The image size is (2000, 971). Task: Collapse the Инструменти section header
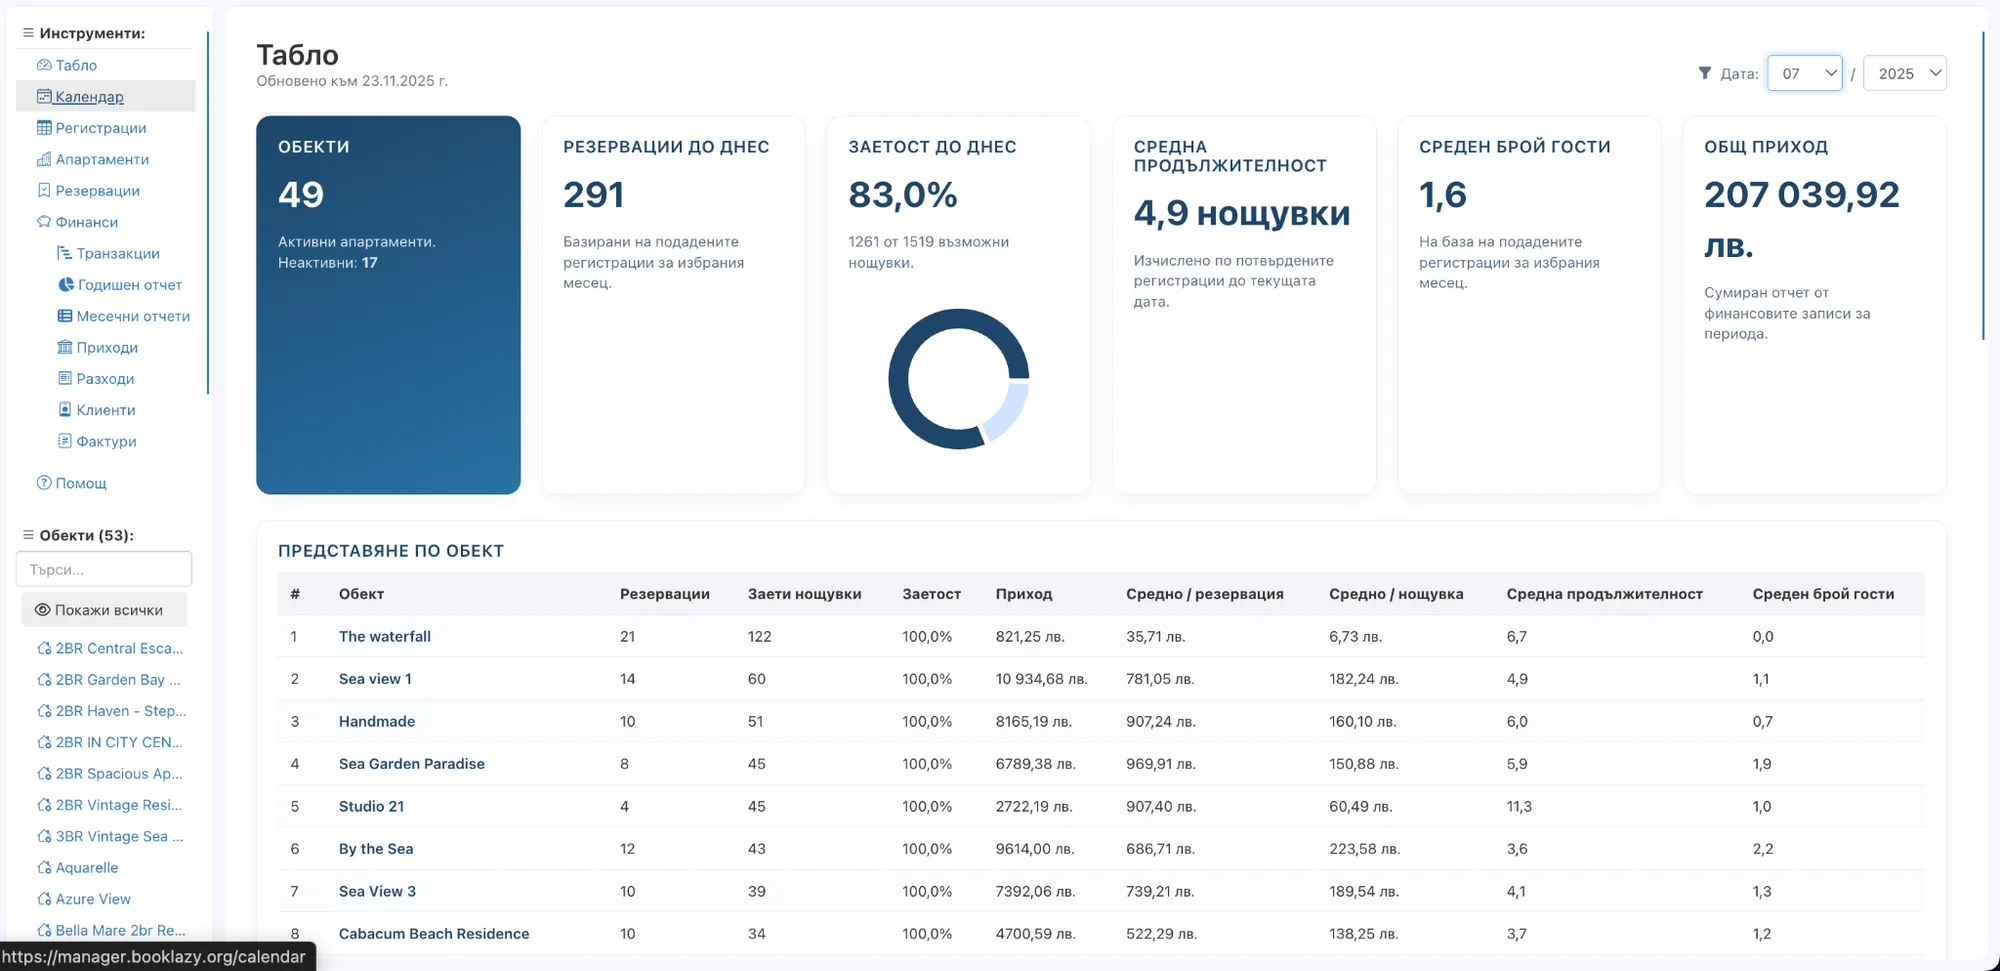tap(85, 33)
